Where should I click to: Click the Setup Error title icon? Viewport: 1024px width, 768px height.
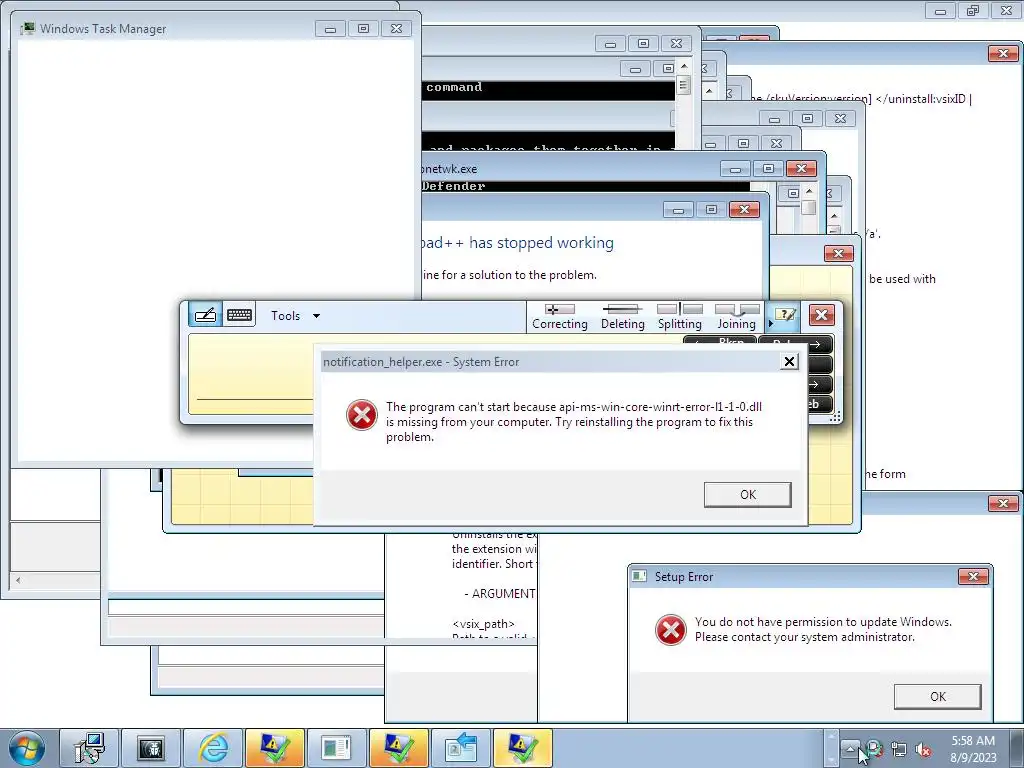[x=640, y=576]
